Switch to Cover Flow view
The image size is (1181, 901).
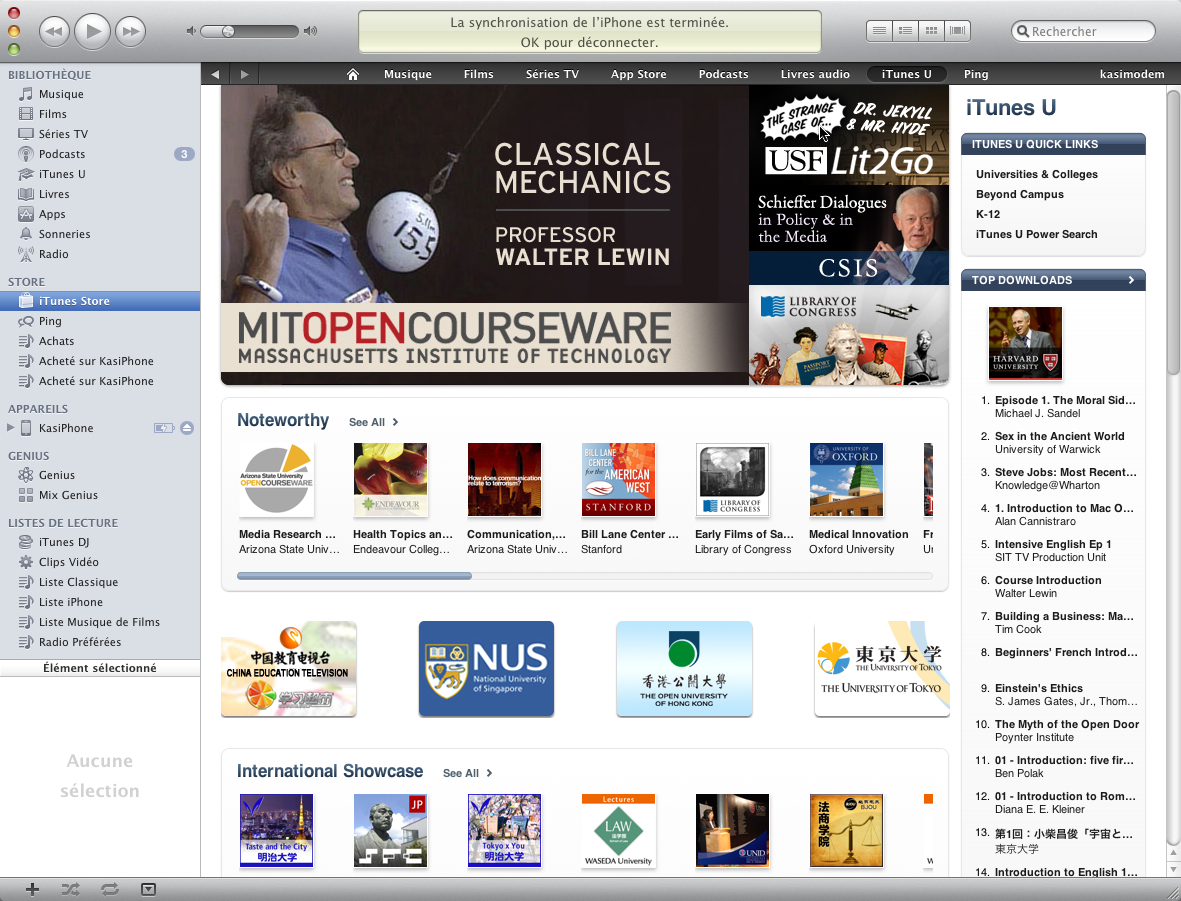957,31
